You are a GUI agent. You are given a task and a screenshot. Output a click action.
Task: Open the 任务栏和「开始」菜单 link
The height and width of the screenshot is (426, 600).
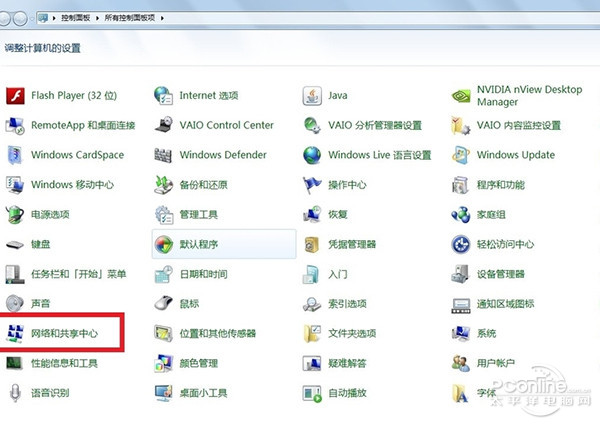tap(78, 274)
